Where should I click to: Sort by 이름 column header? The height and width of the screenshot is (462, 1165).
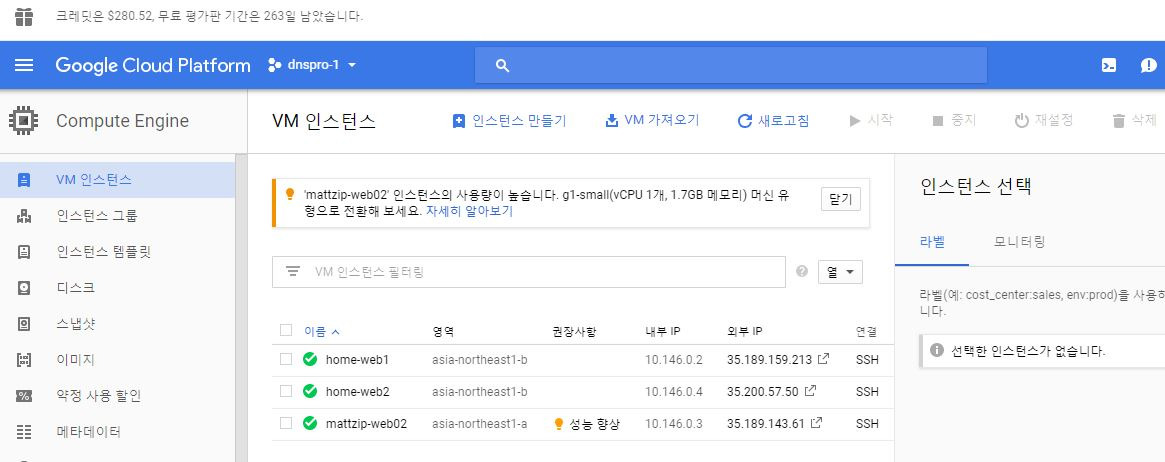coord(322,331)
